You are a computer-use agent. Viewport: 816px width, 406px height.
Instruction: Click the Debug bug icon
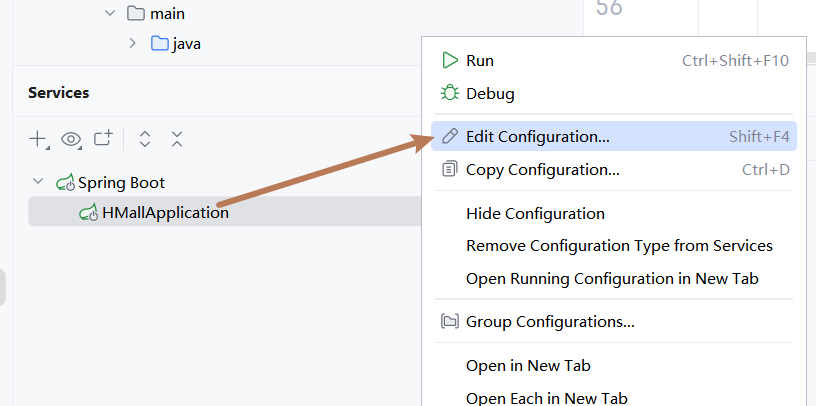click(450, 94)
